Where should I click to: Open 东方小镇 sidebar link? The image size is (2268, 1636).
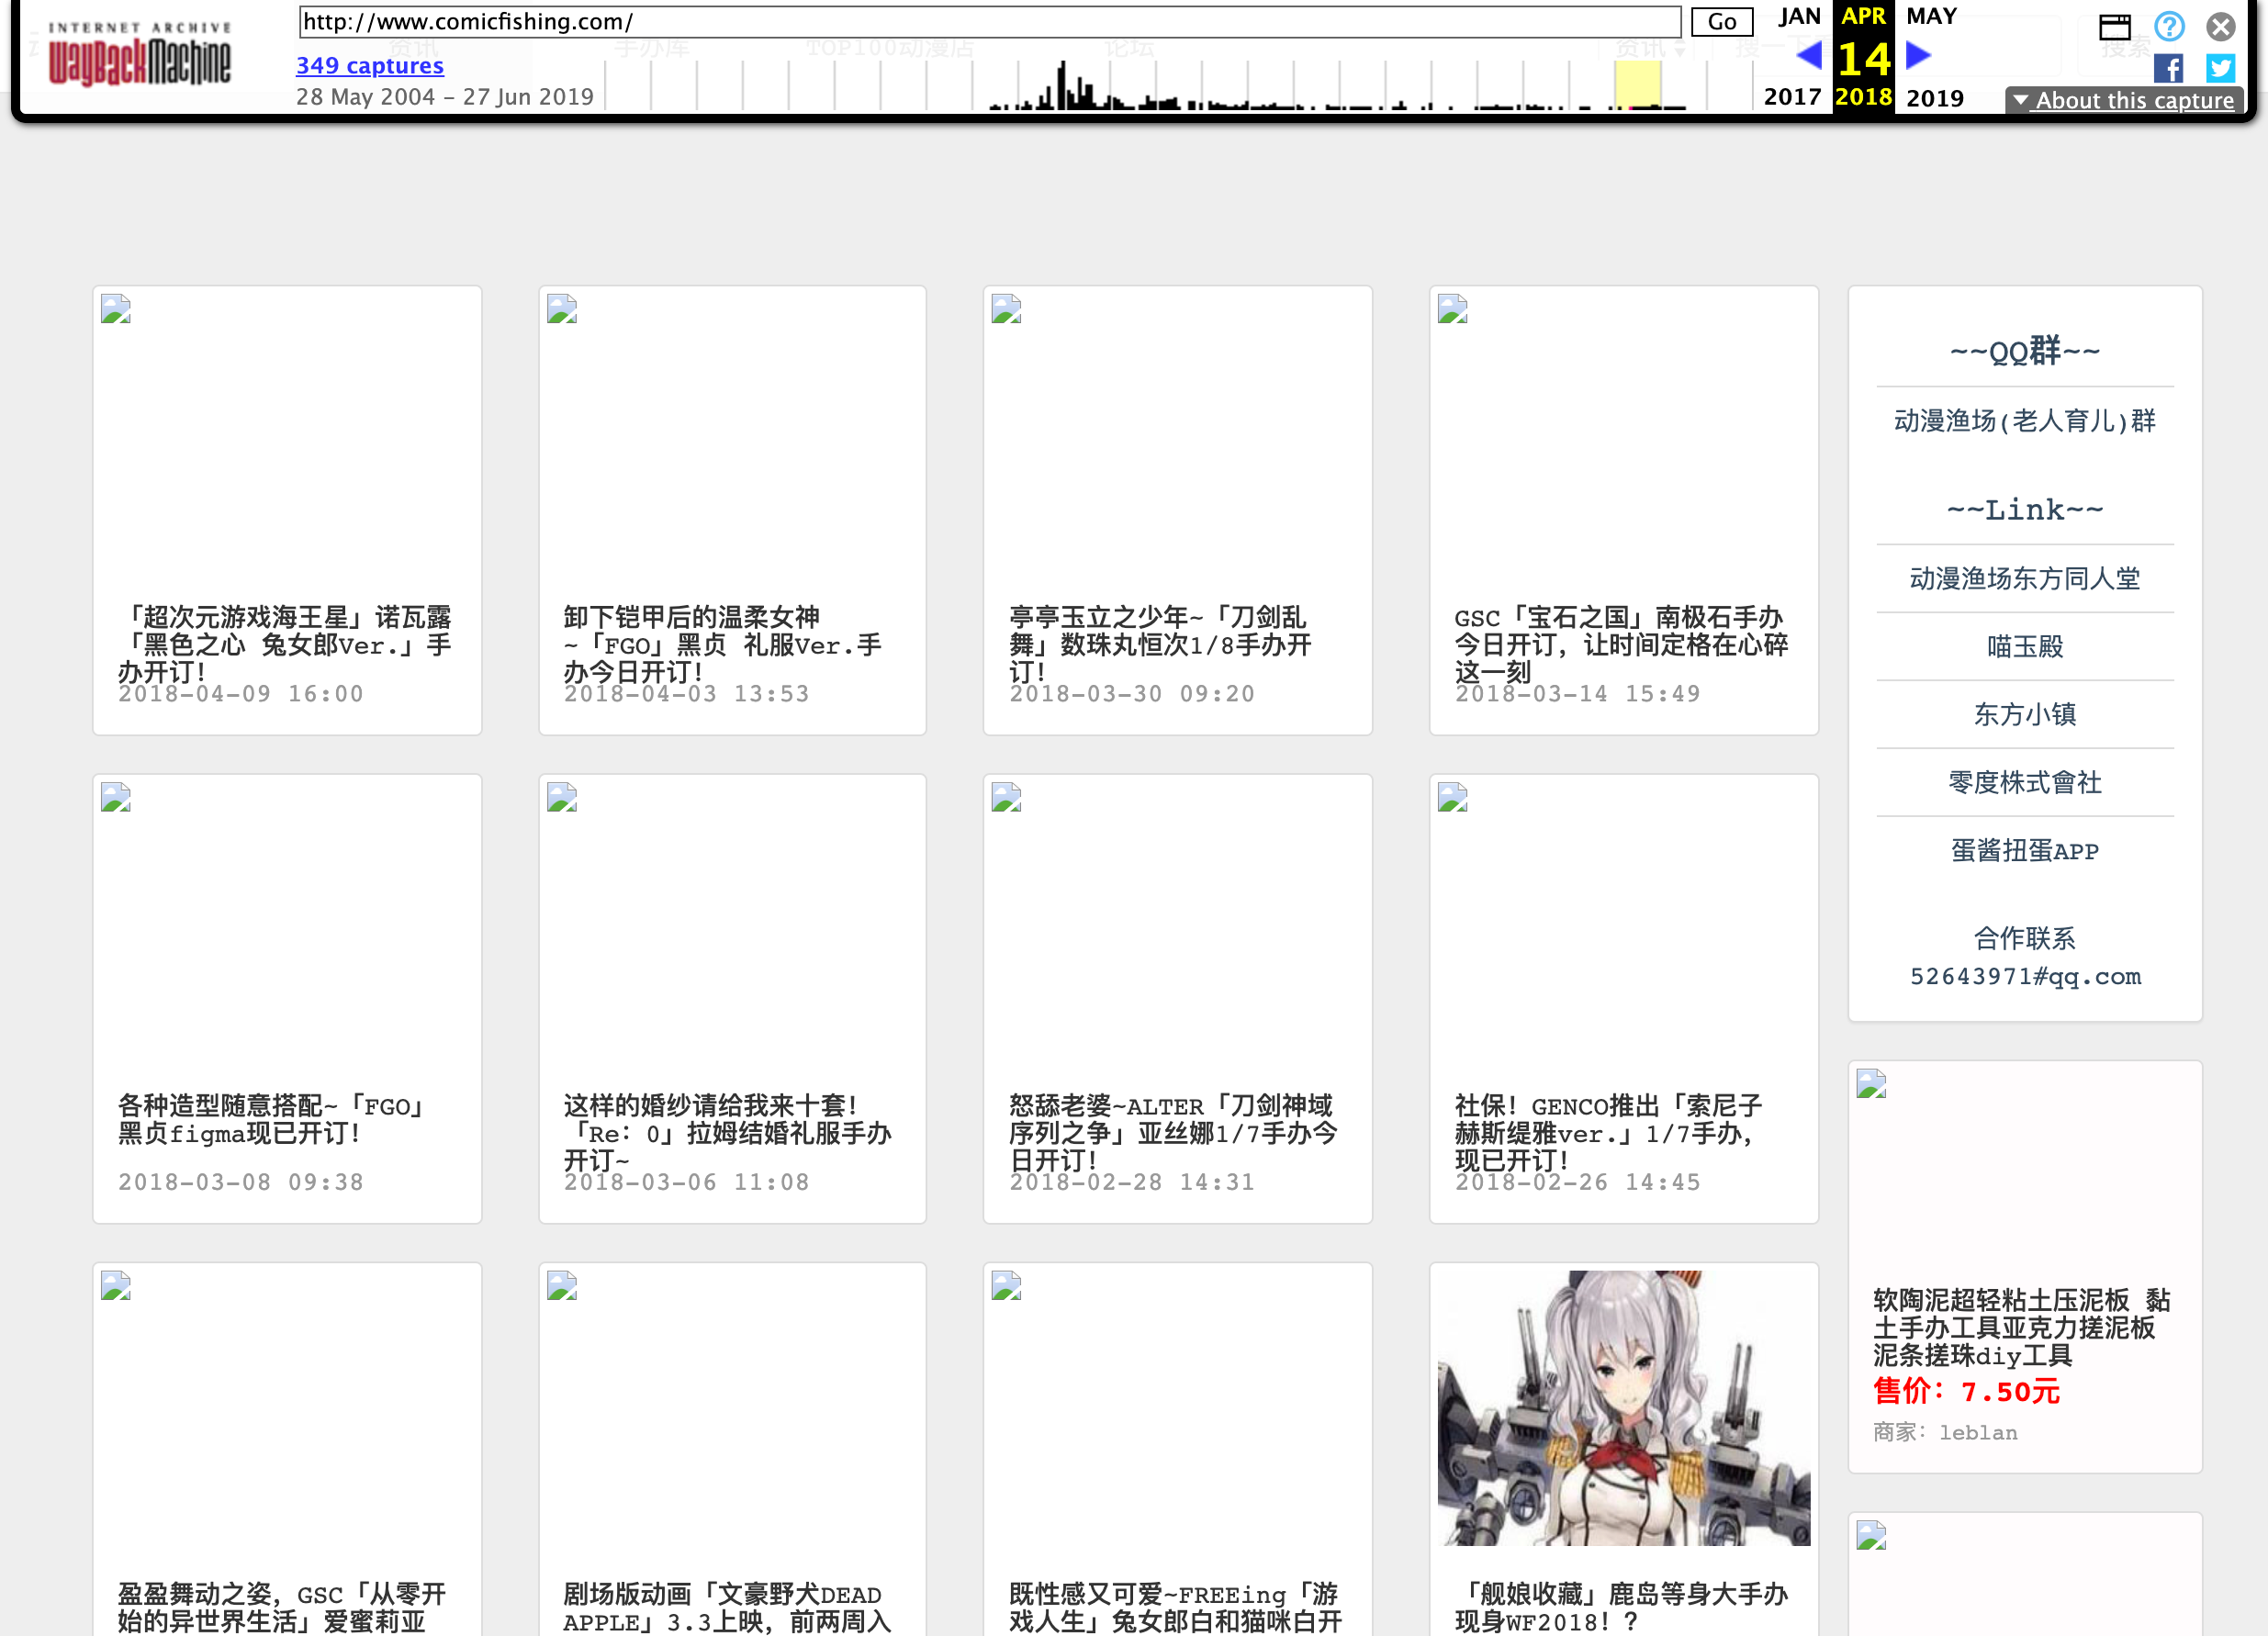click(x=2025, y=715)
